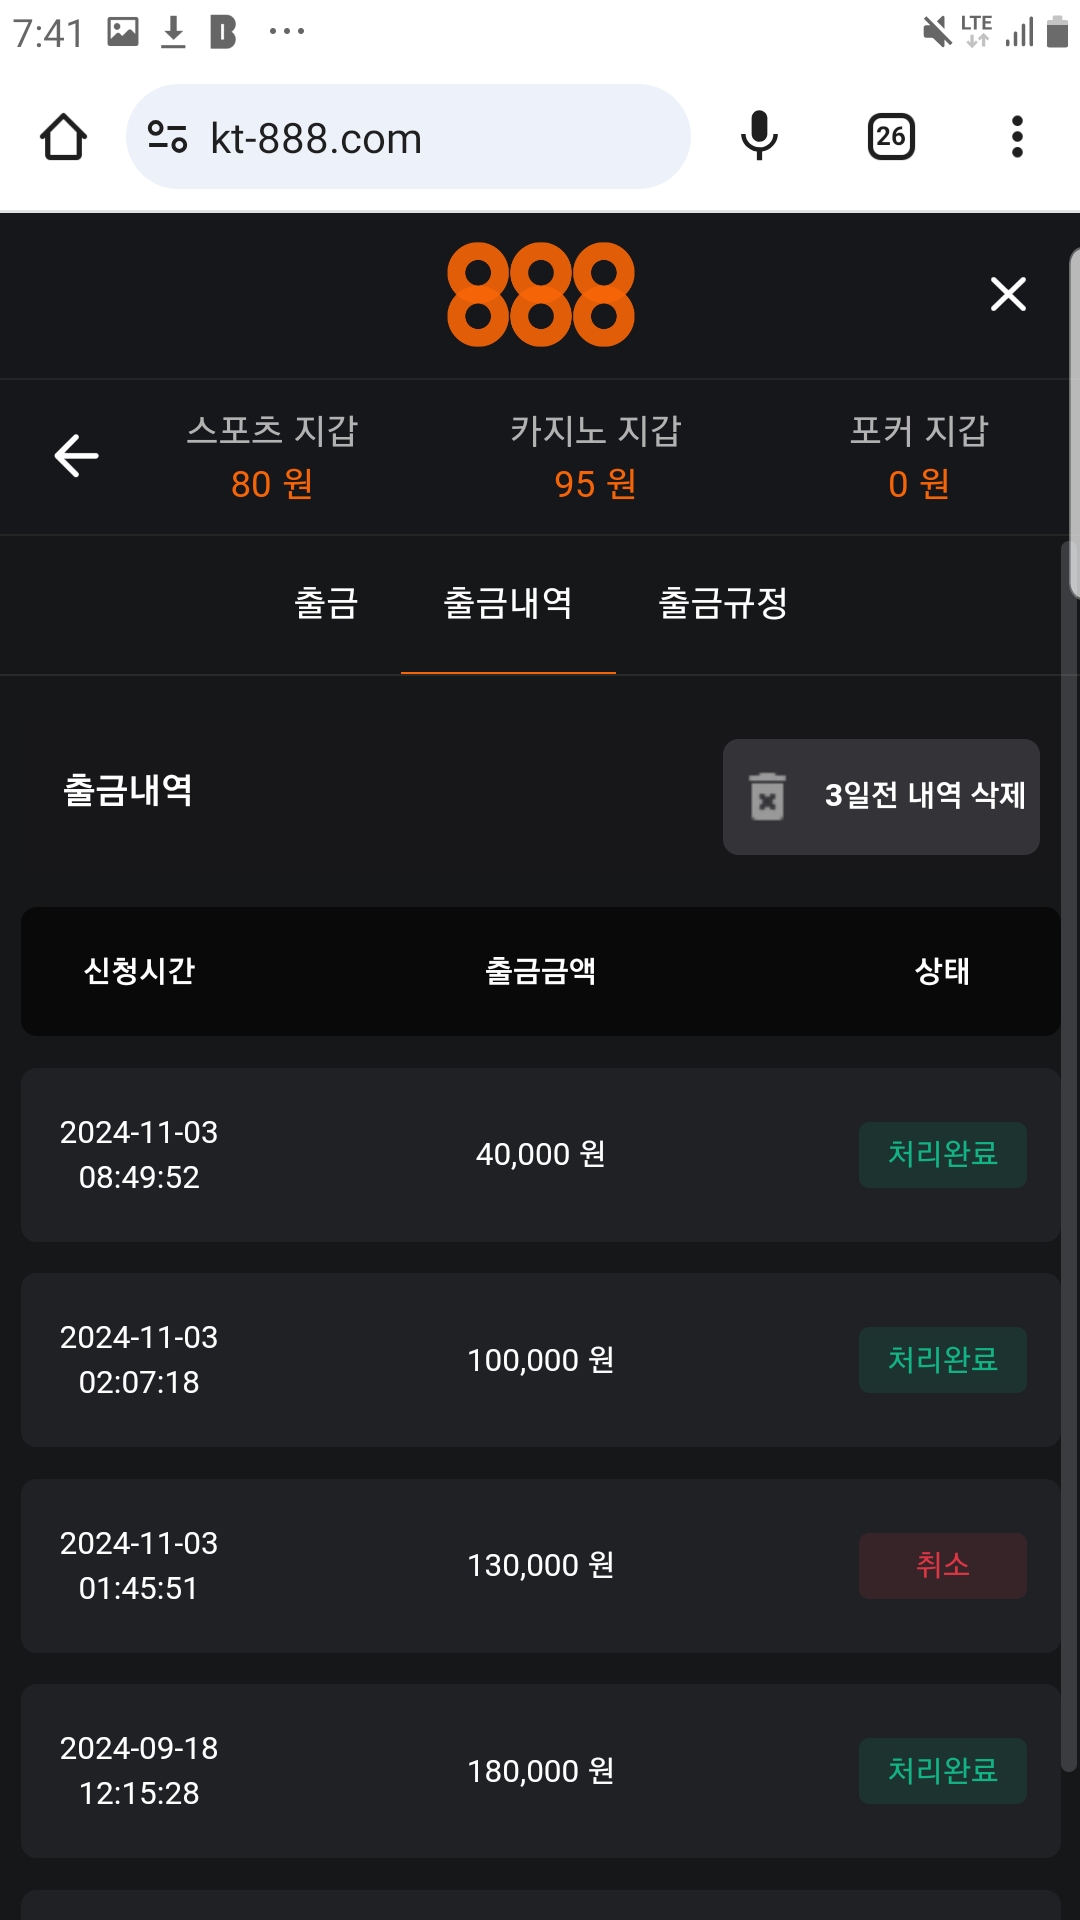Close the panel with X icon
This screenshot has width=1080, height=1920.
tap(1008, 294)
